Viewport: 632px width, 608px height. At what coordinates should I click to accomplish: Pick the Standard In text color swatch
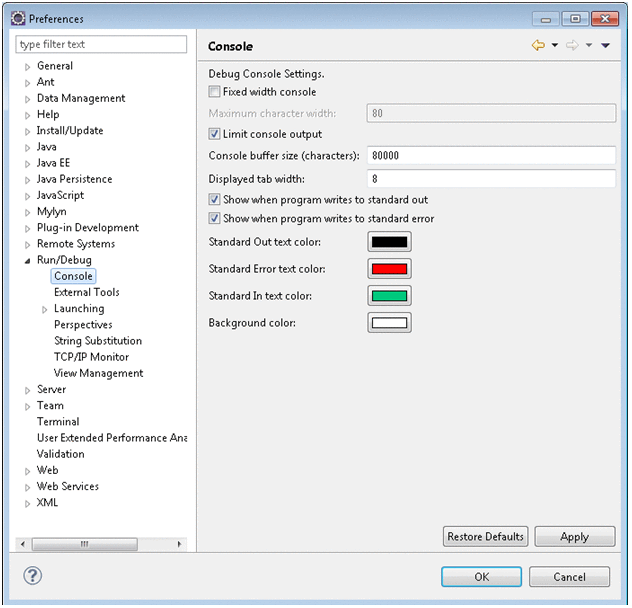[x=390, y=296]
